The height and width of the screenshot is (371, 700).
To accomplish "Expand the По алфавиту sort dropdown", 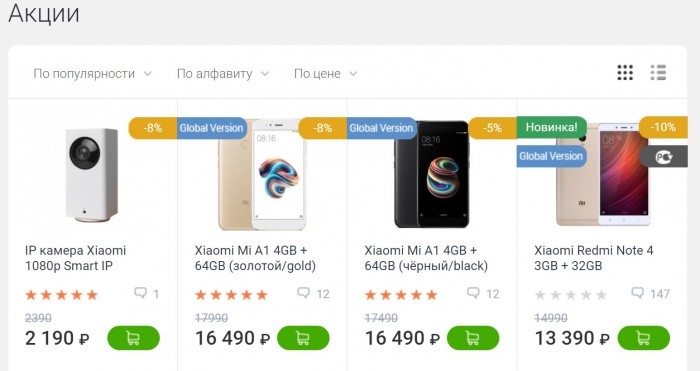I will [223, 73].
